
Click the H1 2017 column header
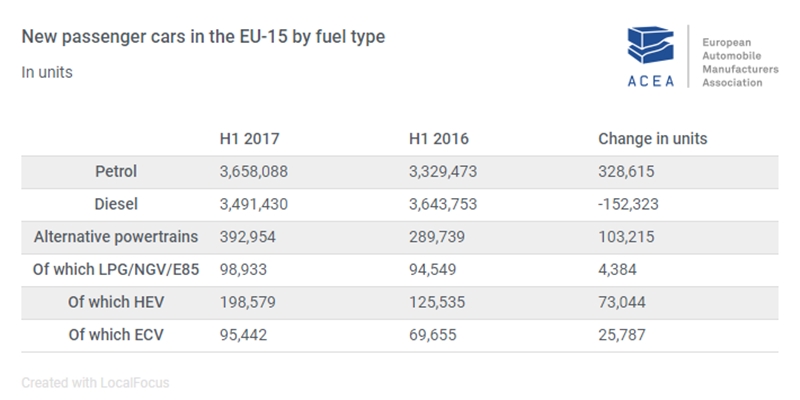click(249, 139)
